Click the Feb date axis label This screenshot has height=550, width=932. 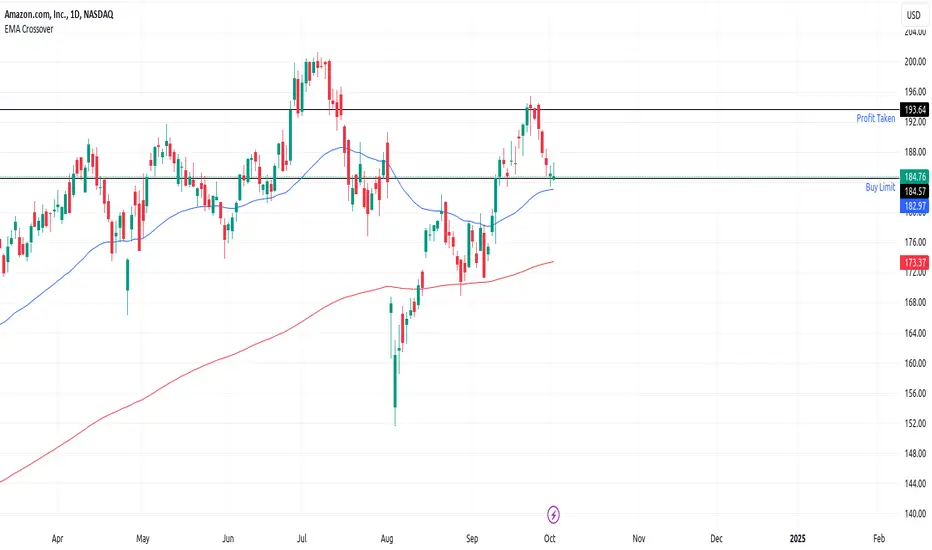(x=879, y=539)
